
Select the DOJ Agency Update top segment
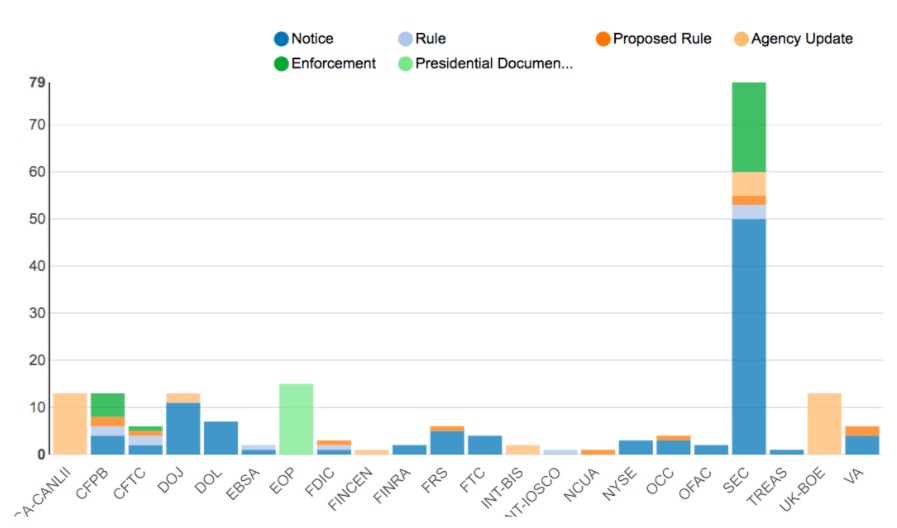tap(183, 398)
